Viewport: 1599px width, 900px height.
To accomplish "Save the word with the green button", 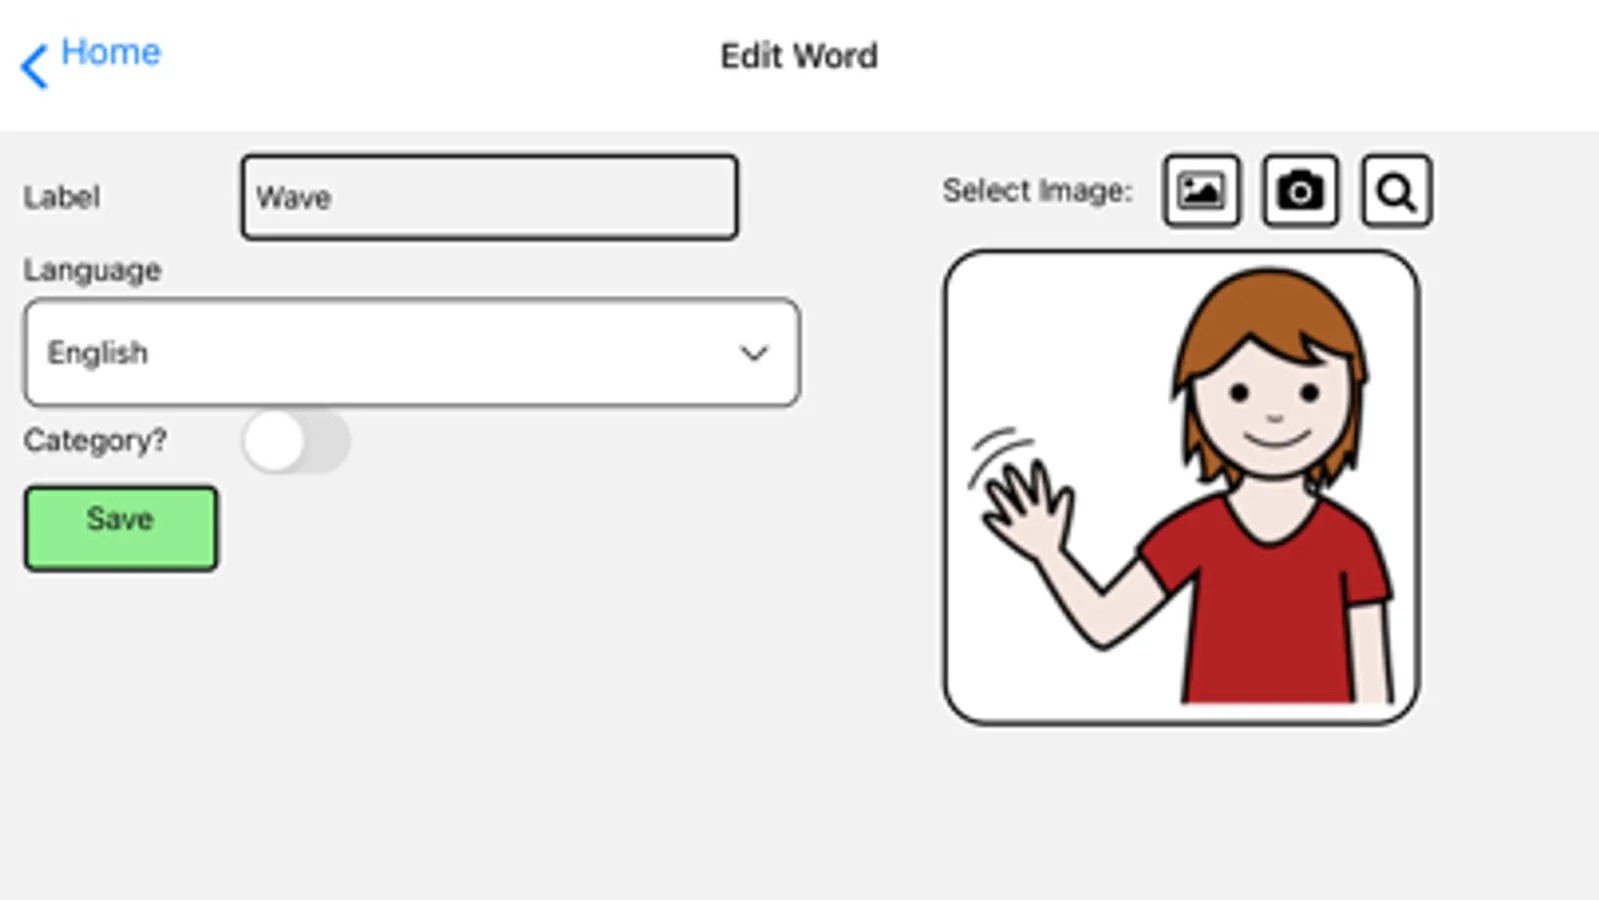I will pos(120,528).
